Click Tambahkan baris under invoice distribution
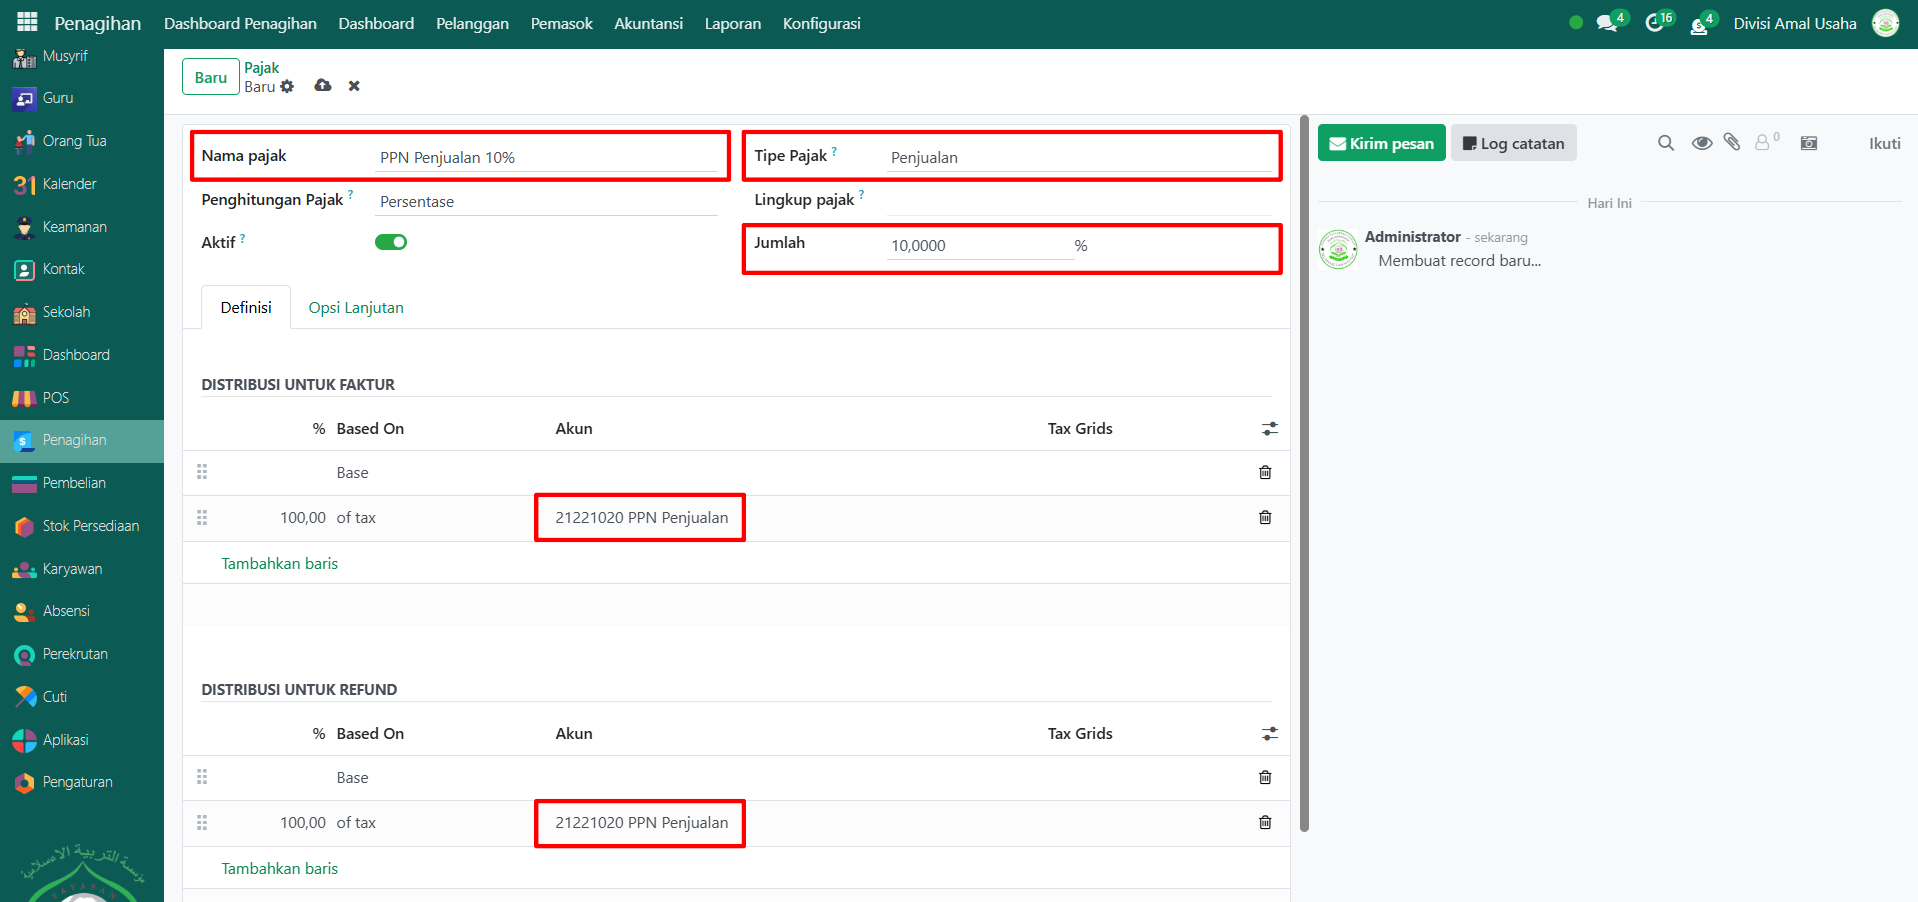The image size is (1918, 902). coord(280,564)
